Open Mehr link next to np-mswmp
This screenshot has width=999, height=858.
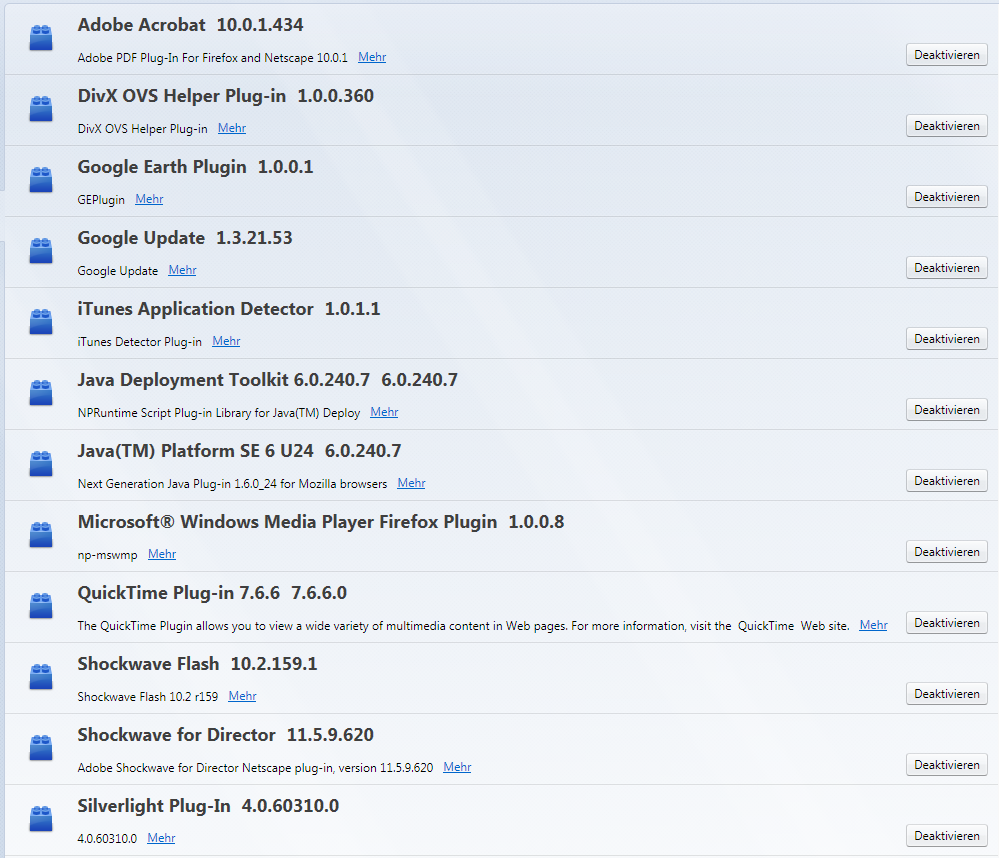click(x=162, y=554)
